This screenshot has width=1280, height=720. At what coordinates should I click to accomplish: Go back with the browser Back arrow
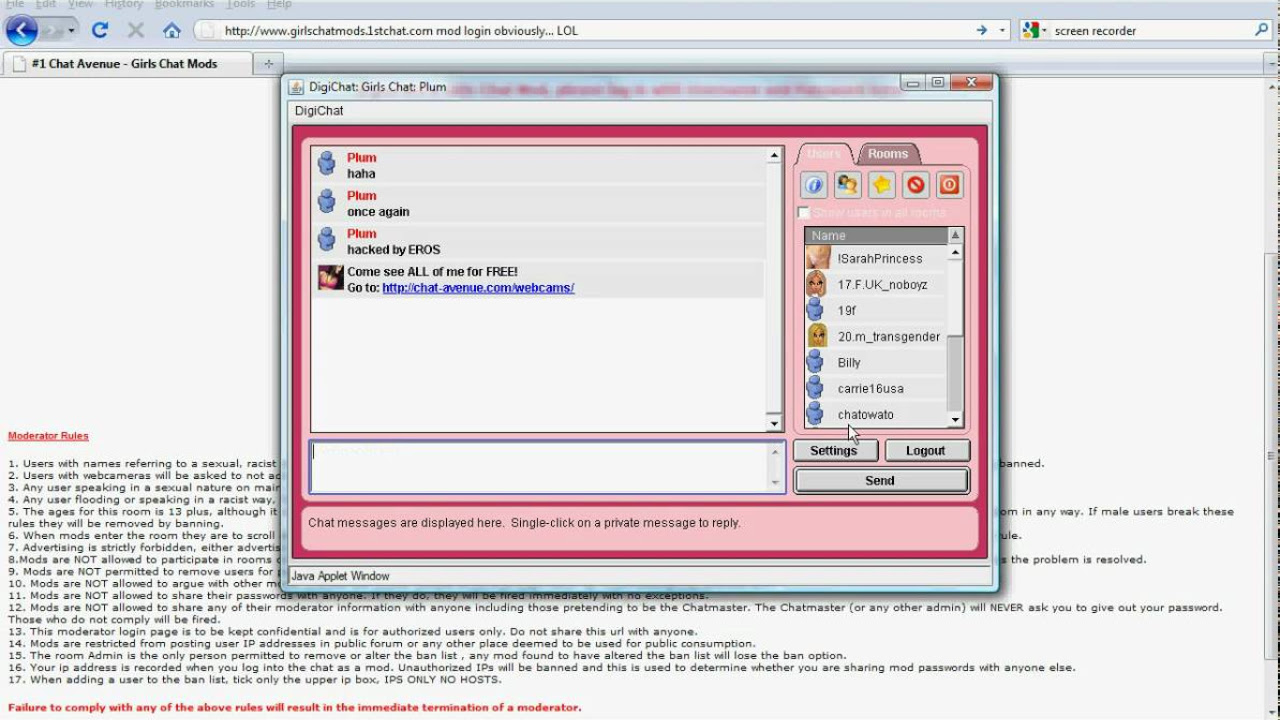[x=21, y=31]
